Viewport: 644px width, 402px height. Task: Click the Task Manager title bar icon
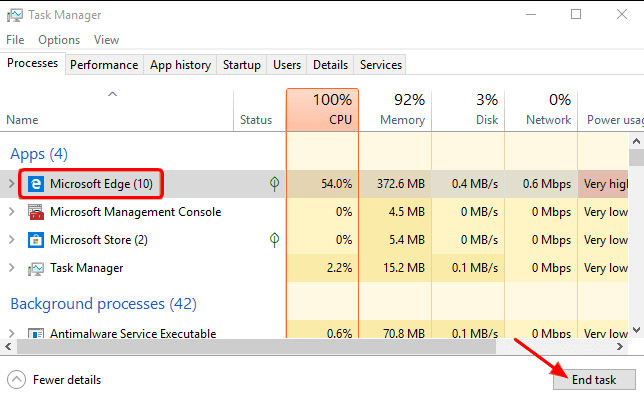(13, 15)
